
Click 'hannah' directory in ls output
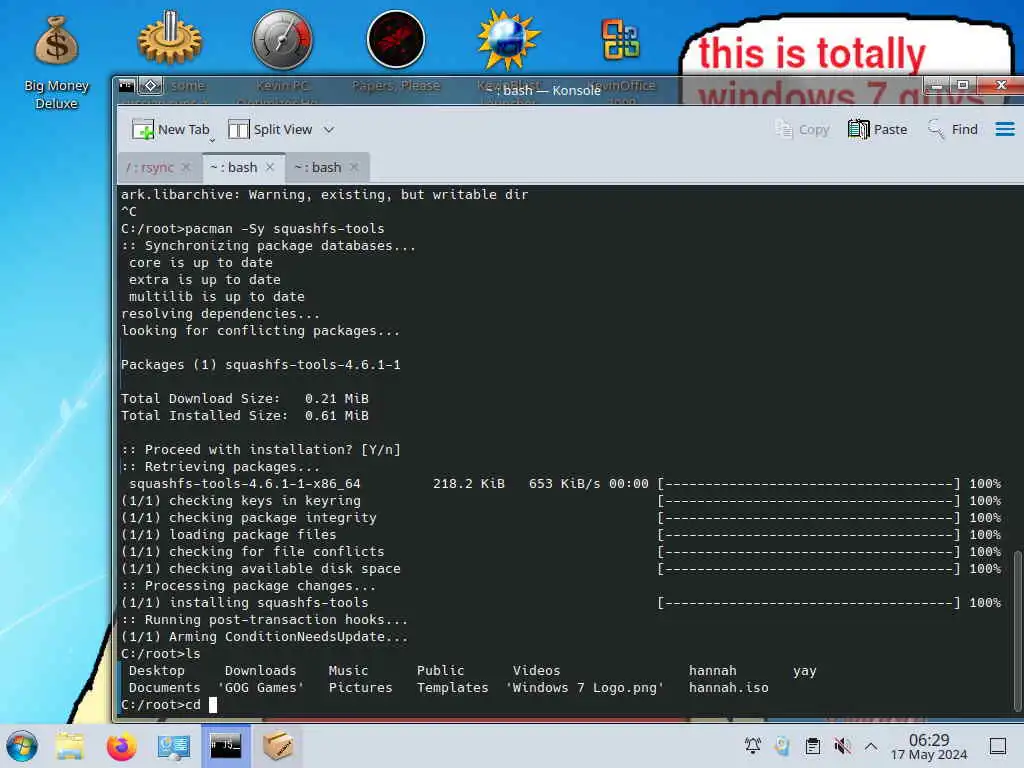(712, 671)
